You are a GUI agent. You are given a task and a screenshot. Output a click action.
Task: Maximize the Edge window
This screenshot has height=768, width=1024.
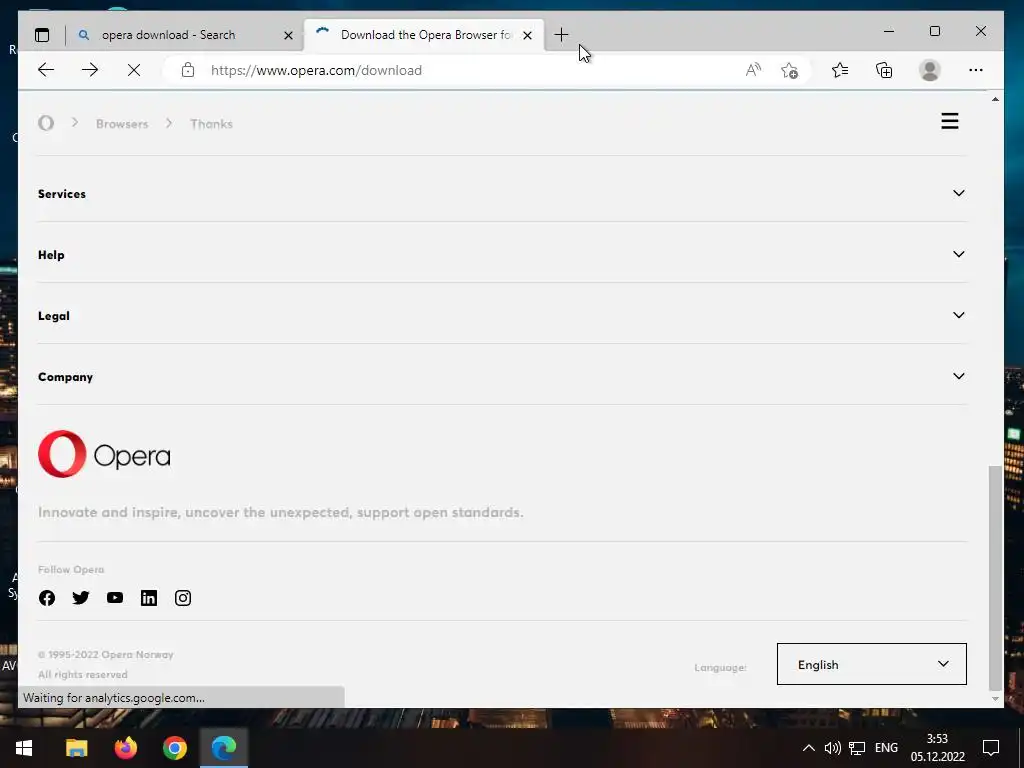tap(935, 31)
